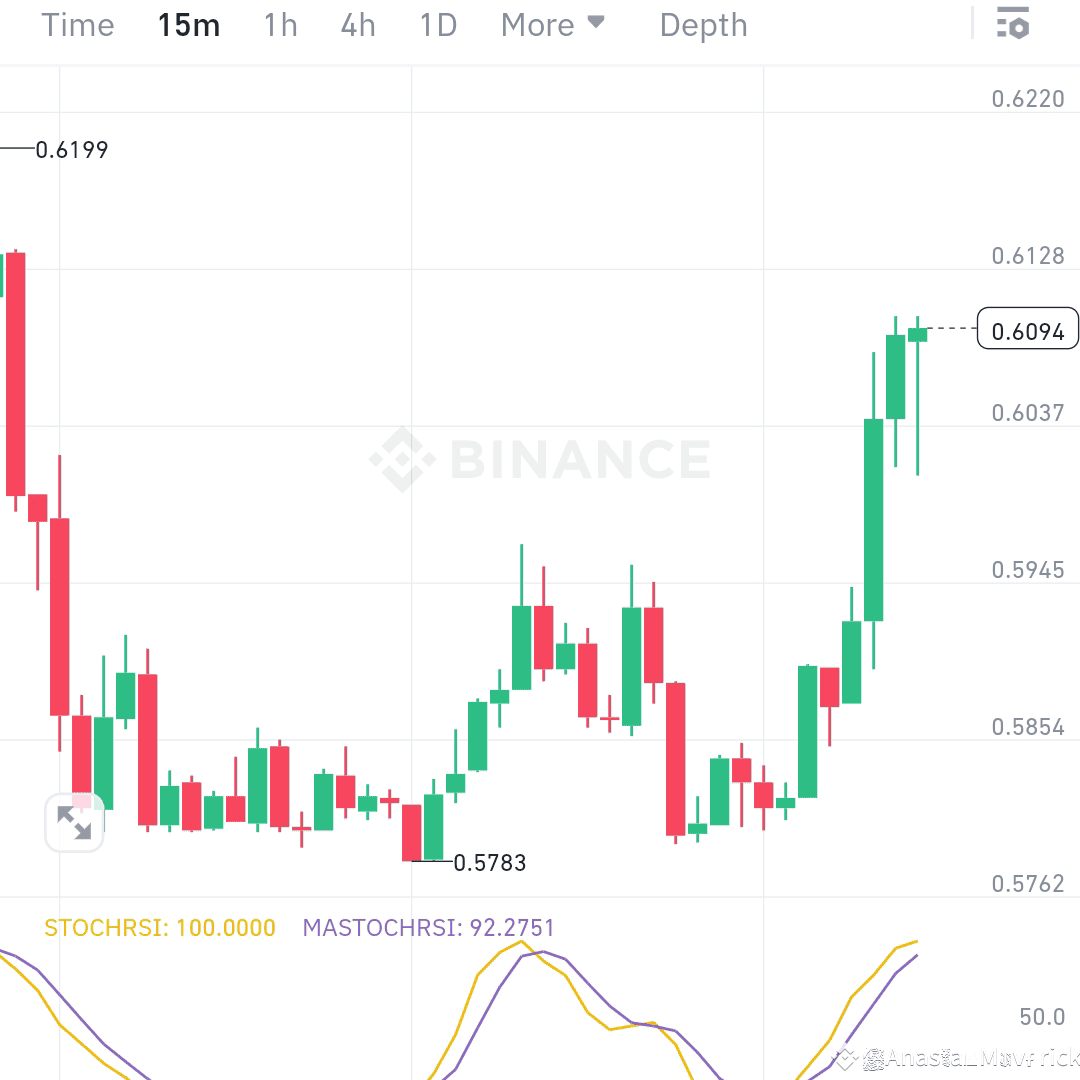The height and width of the screenshot is (1080, 1080).
Task: Click the current price label 0.6094
Action: pyautogui.click(x=1027, y=328)
